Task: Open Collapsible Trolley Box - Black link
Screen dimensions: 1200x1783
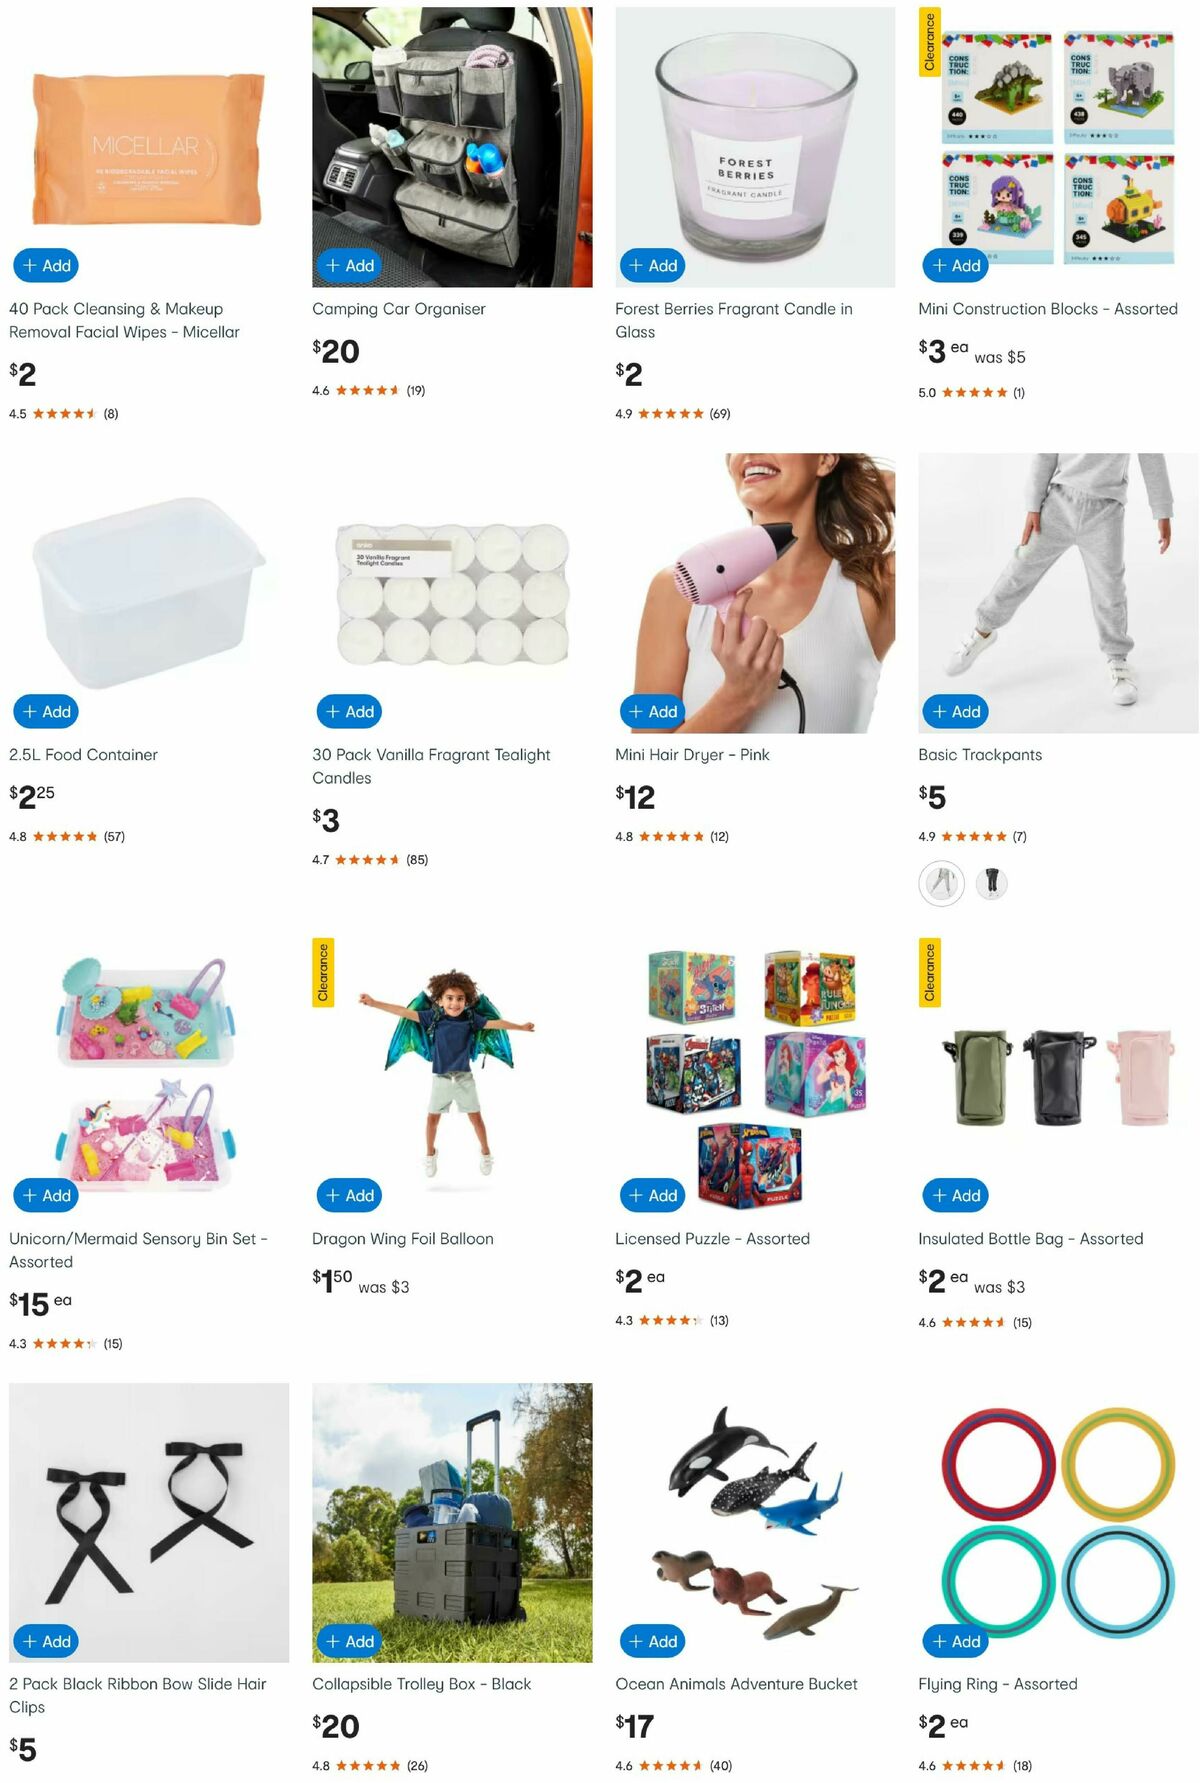Action: tap(421, 1684)
